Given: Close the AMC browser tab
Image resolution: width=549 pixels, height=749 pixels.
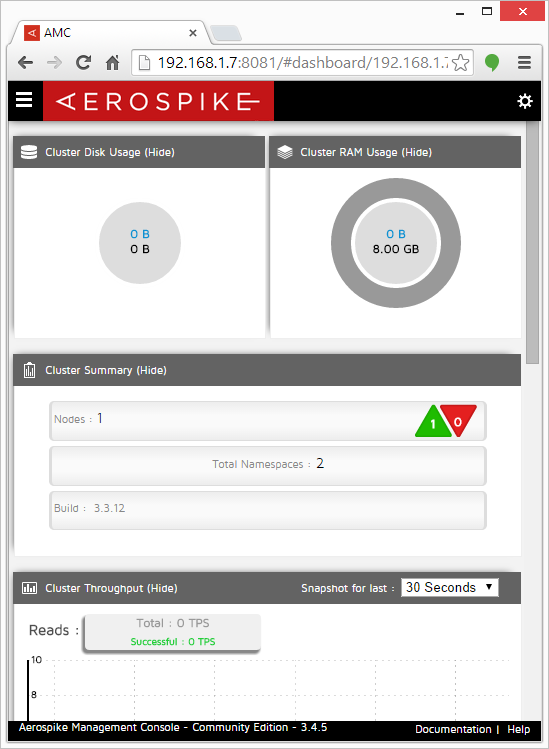Looking at the screenshot, I should (193, 33).
